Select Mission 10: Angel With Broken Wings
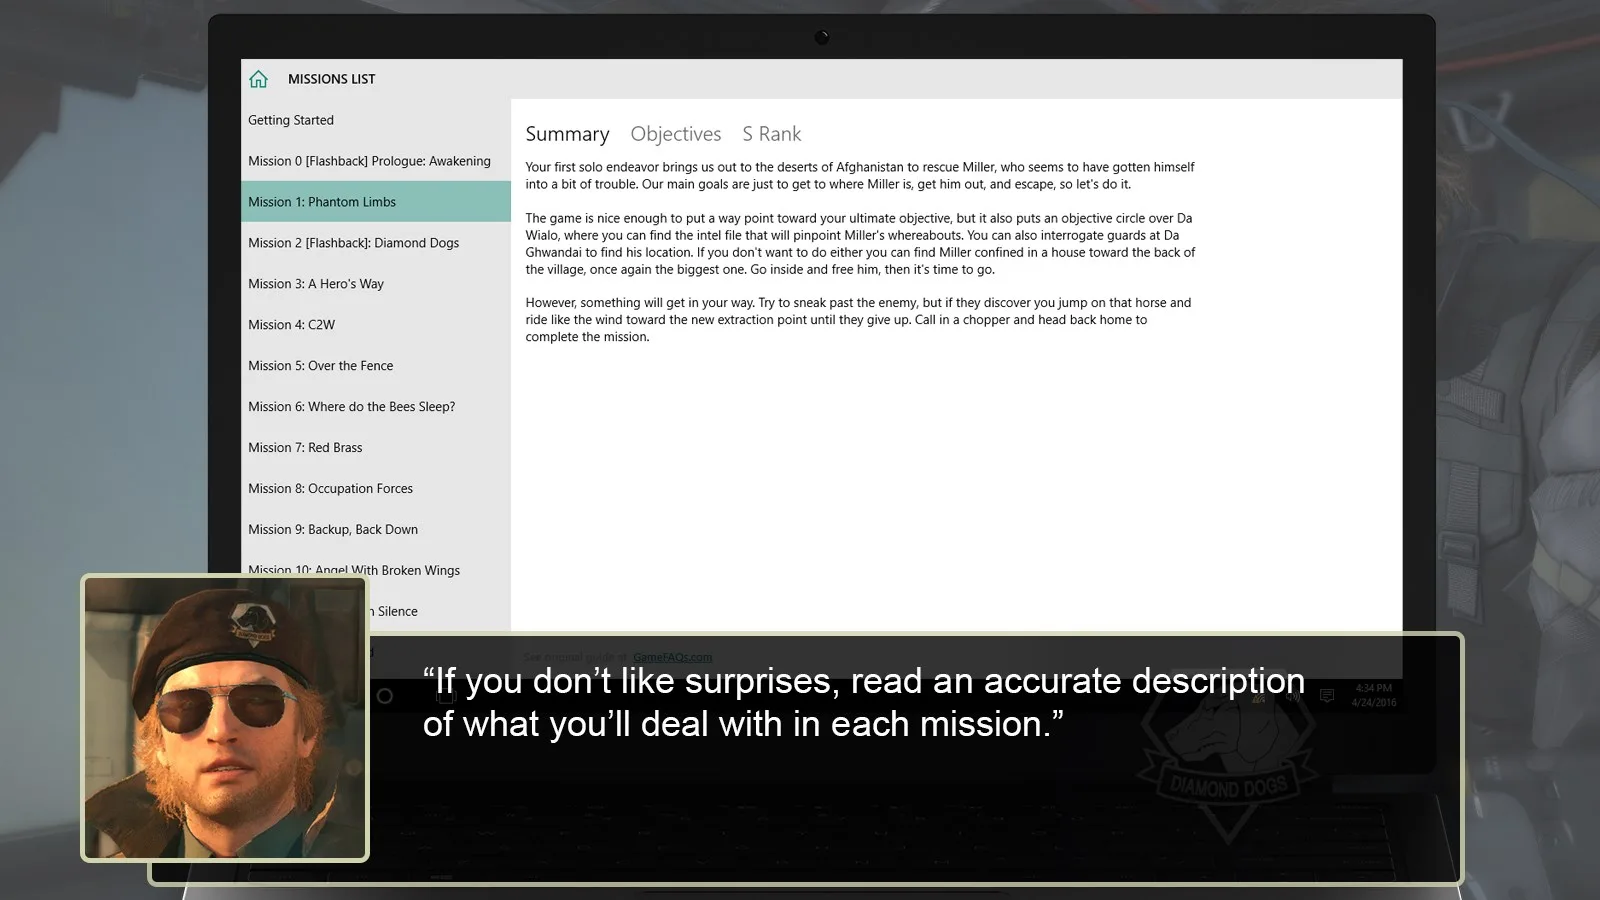Image resolution: width=1600 pixels, height=900 pixels. 376,570
